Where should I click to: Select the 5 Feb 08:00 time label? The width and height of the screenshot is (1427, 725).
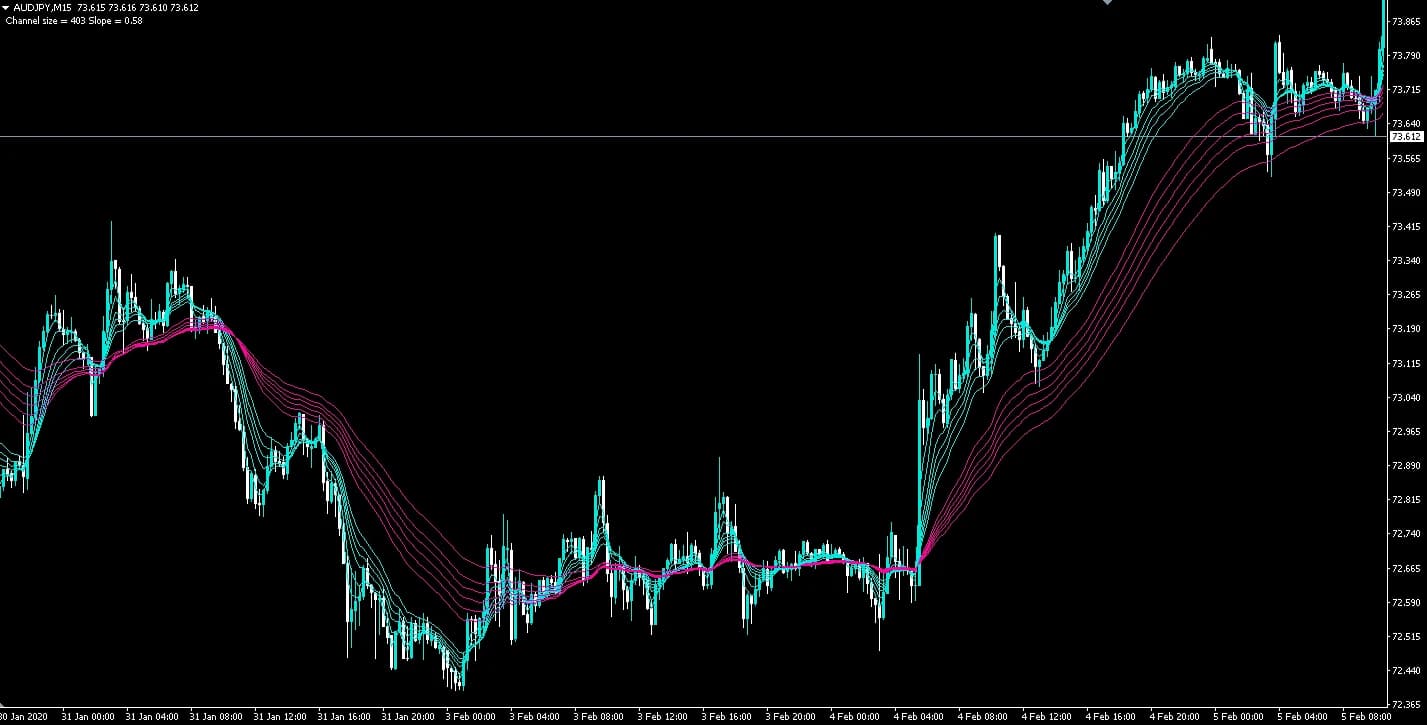[x=1367, y=717]
